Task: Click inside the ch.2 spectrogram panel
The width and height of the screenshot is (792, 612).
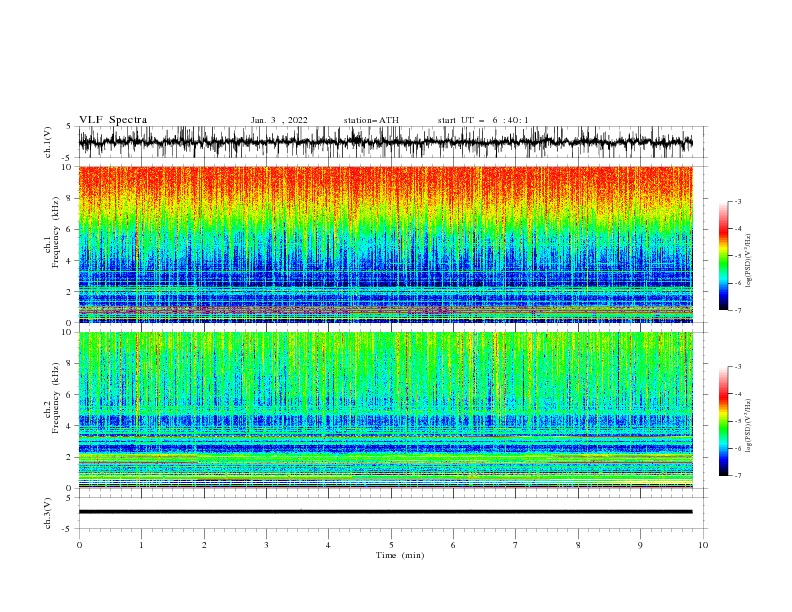Action: click(x=385, y=410)
